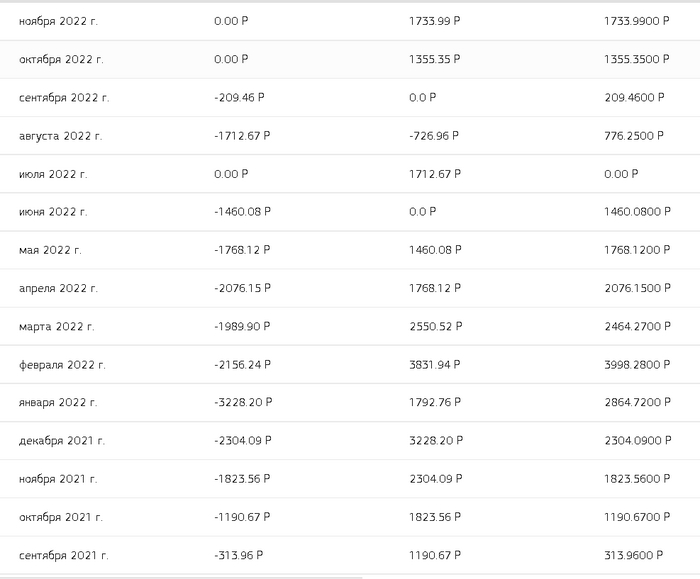The height and width of the screenshot is (579, 700).
Task: Click the "февраля 2022 г." month cell
Action: tap(62, 365)
